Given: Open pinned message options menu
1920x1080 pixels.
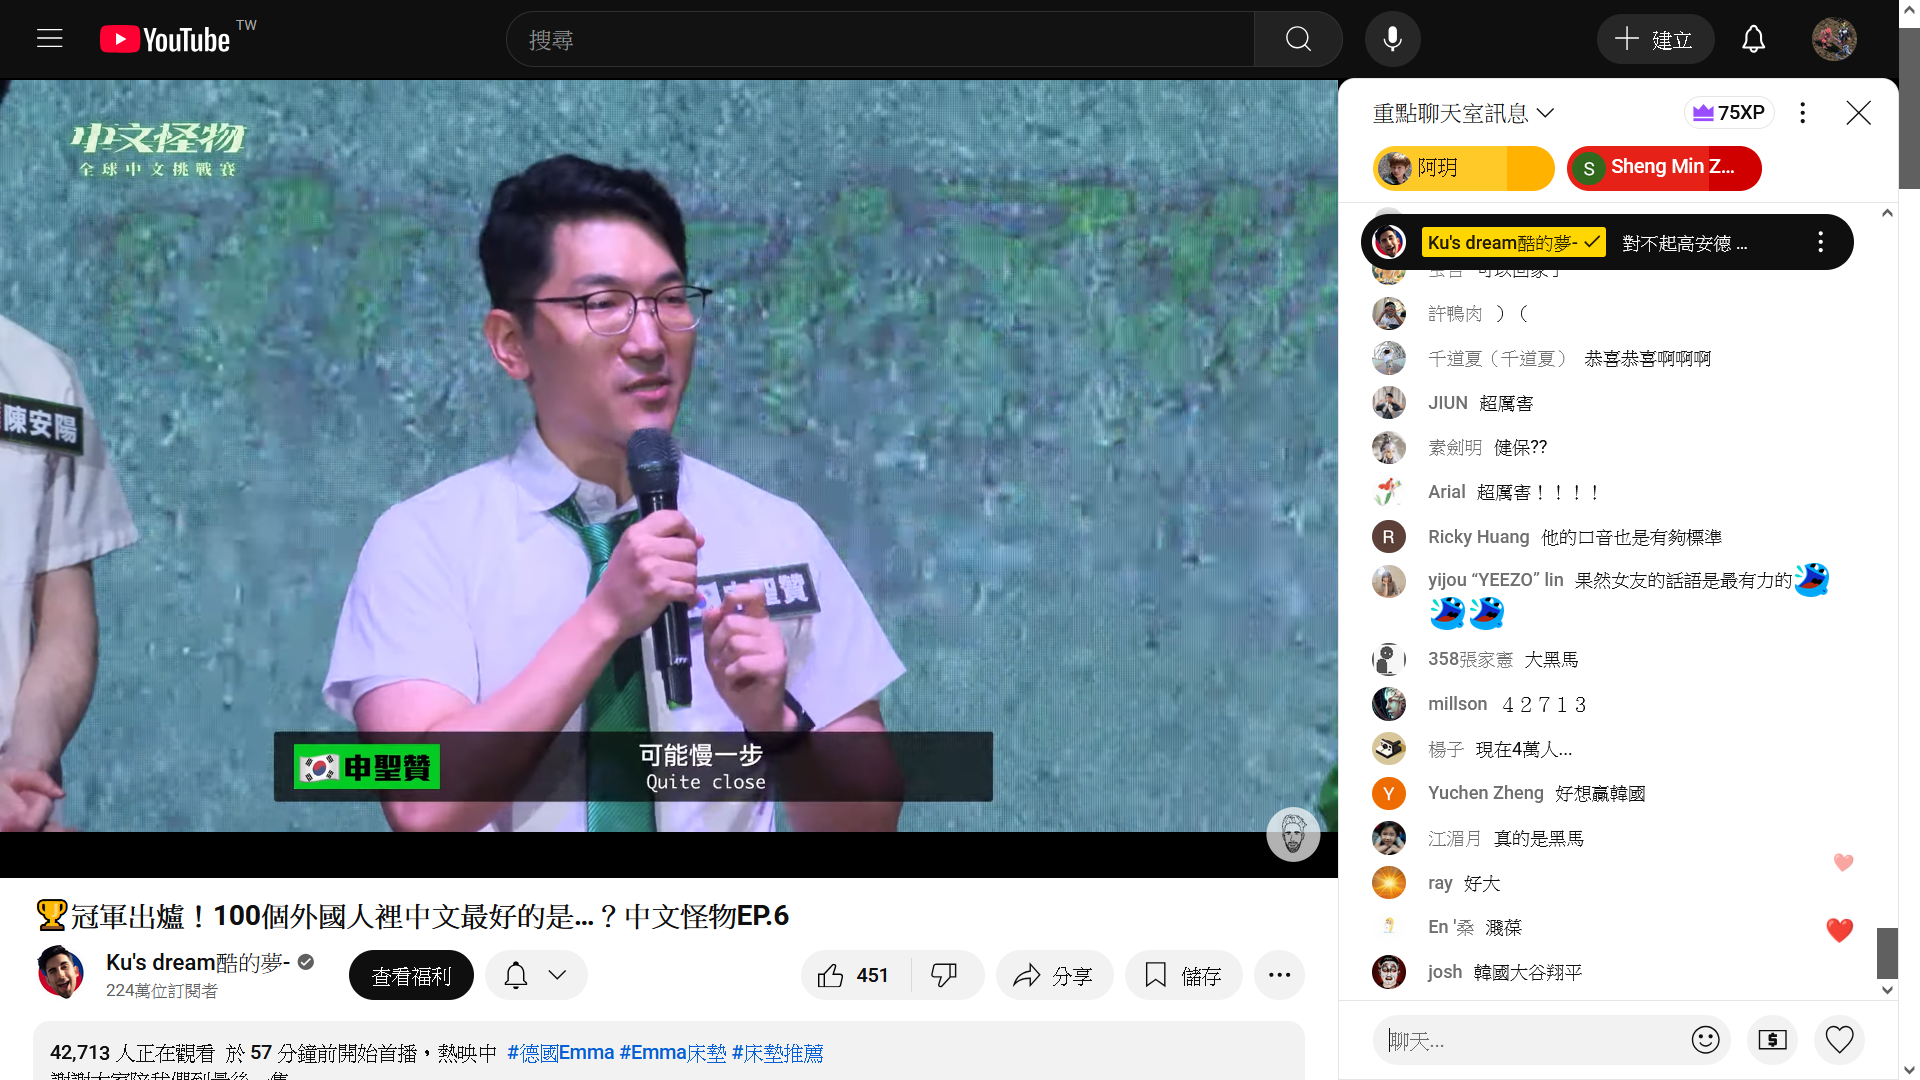Looking at the screenshot, I should coord(1820,242).
